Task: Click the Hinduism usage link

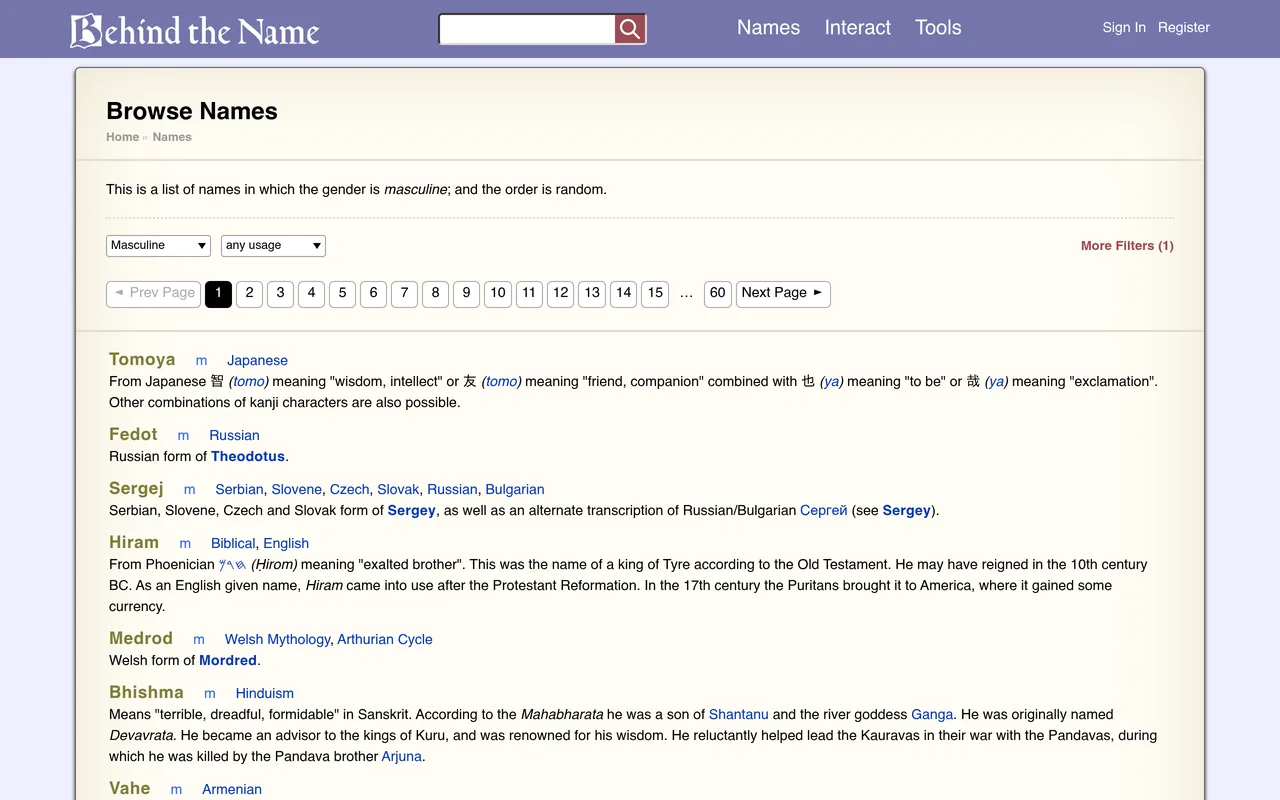Action: click(x=265, y=694)
